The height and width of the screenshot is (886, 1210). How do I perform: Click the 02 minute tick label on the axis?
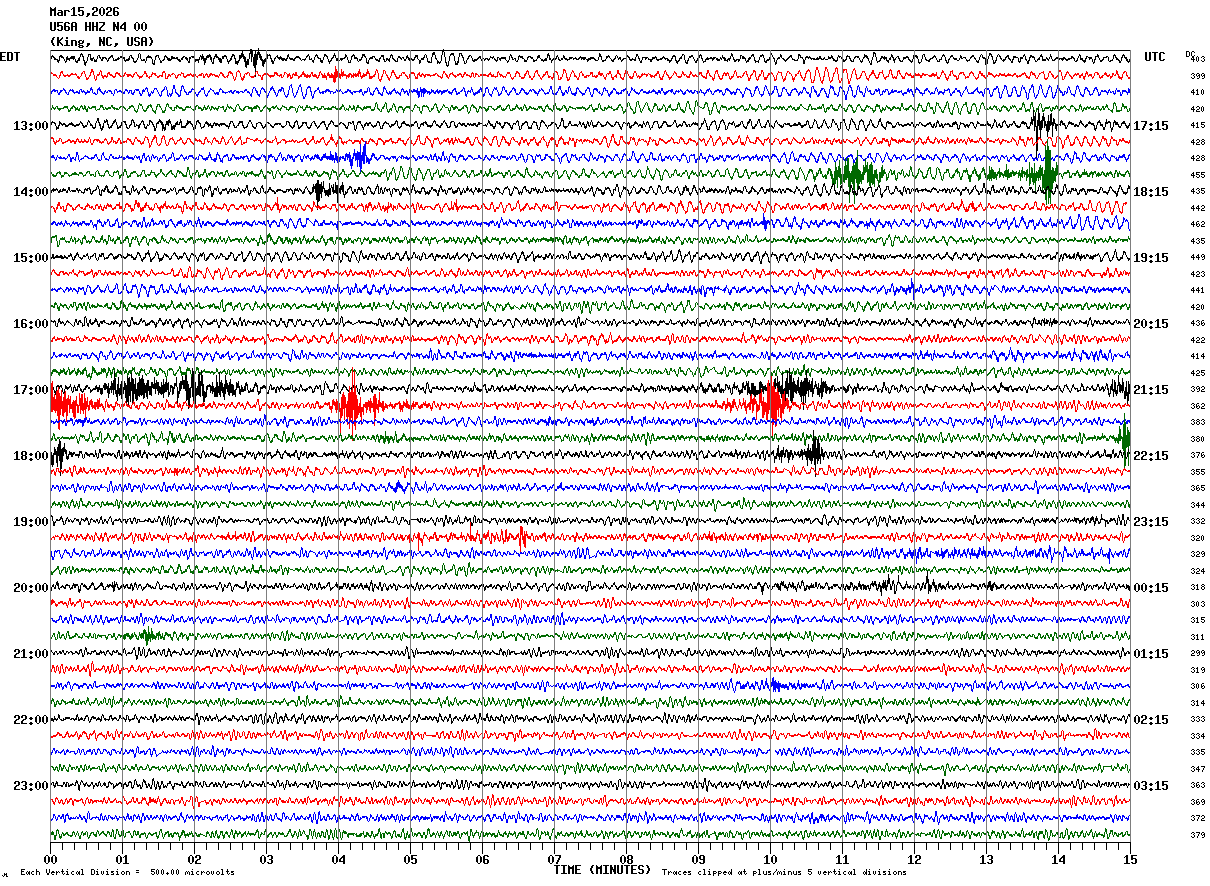194,859
